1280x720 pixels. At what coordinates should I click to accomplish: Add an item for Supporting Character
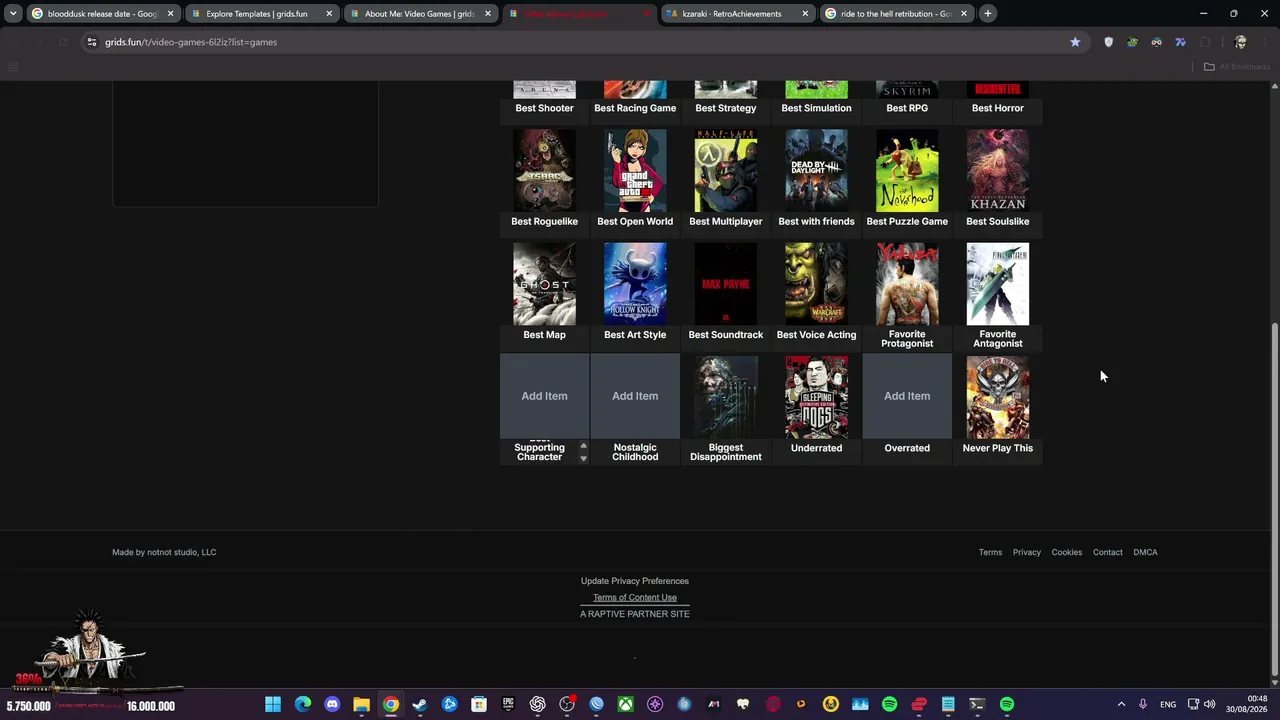(544, 396)
